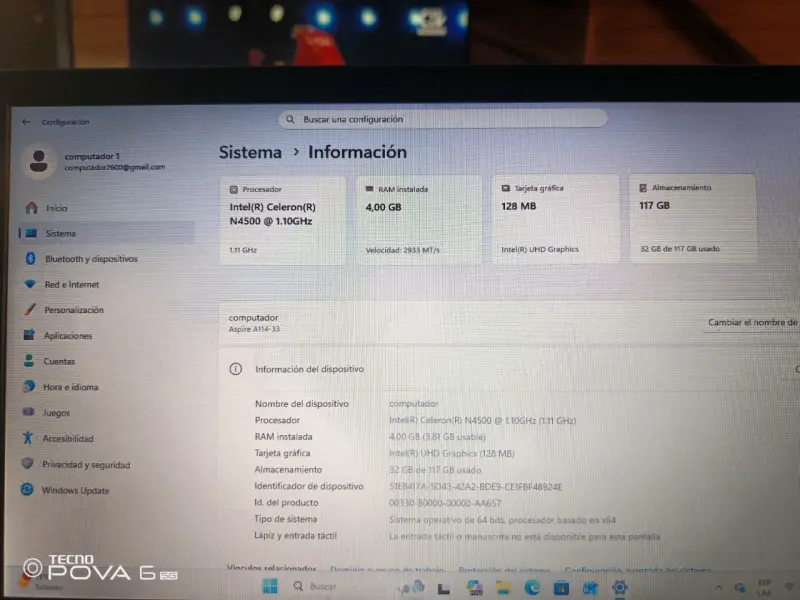Click the Aplicaciones grid icon
800x600 pixels.
[29, 335]
